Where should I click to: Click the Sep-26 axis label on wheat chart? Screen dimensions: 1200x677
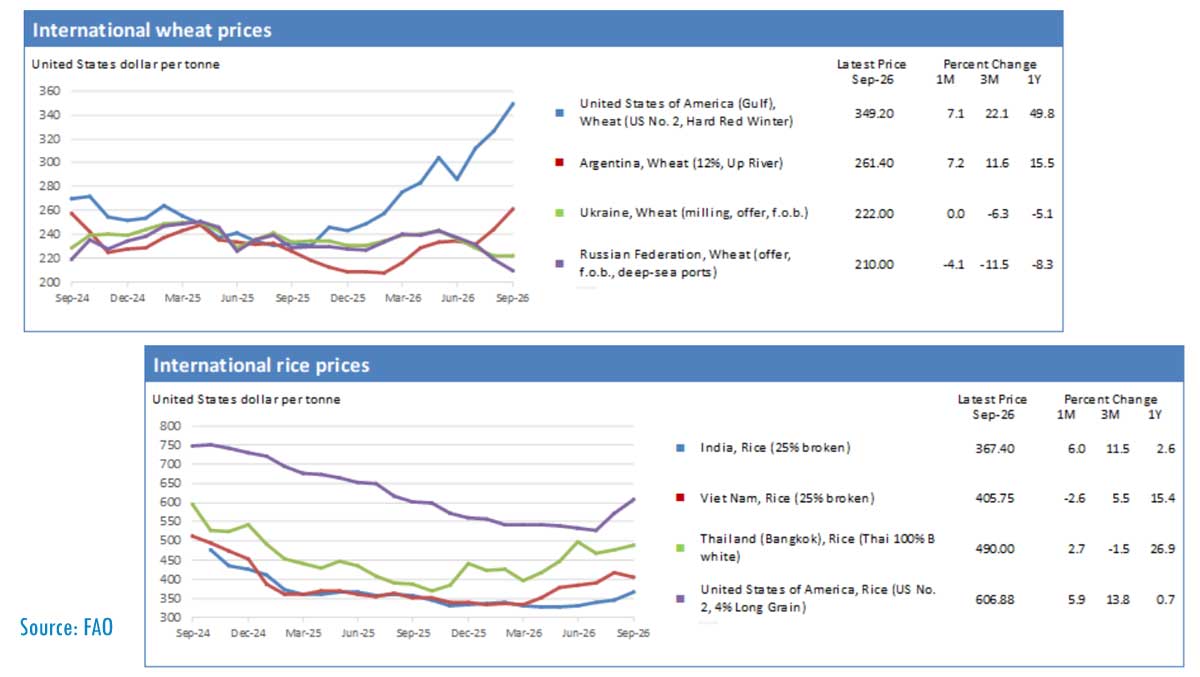[512, 297]
